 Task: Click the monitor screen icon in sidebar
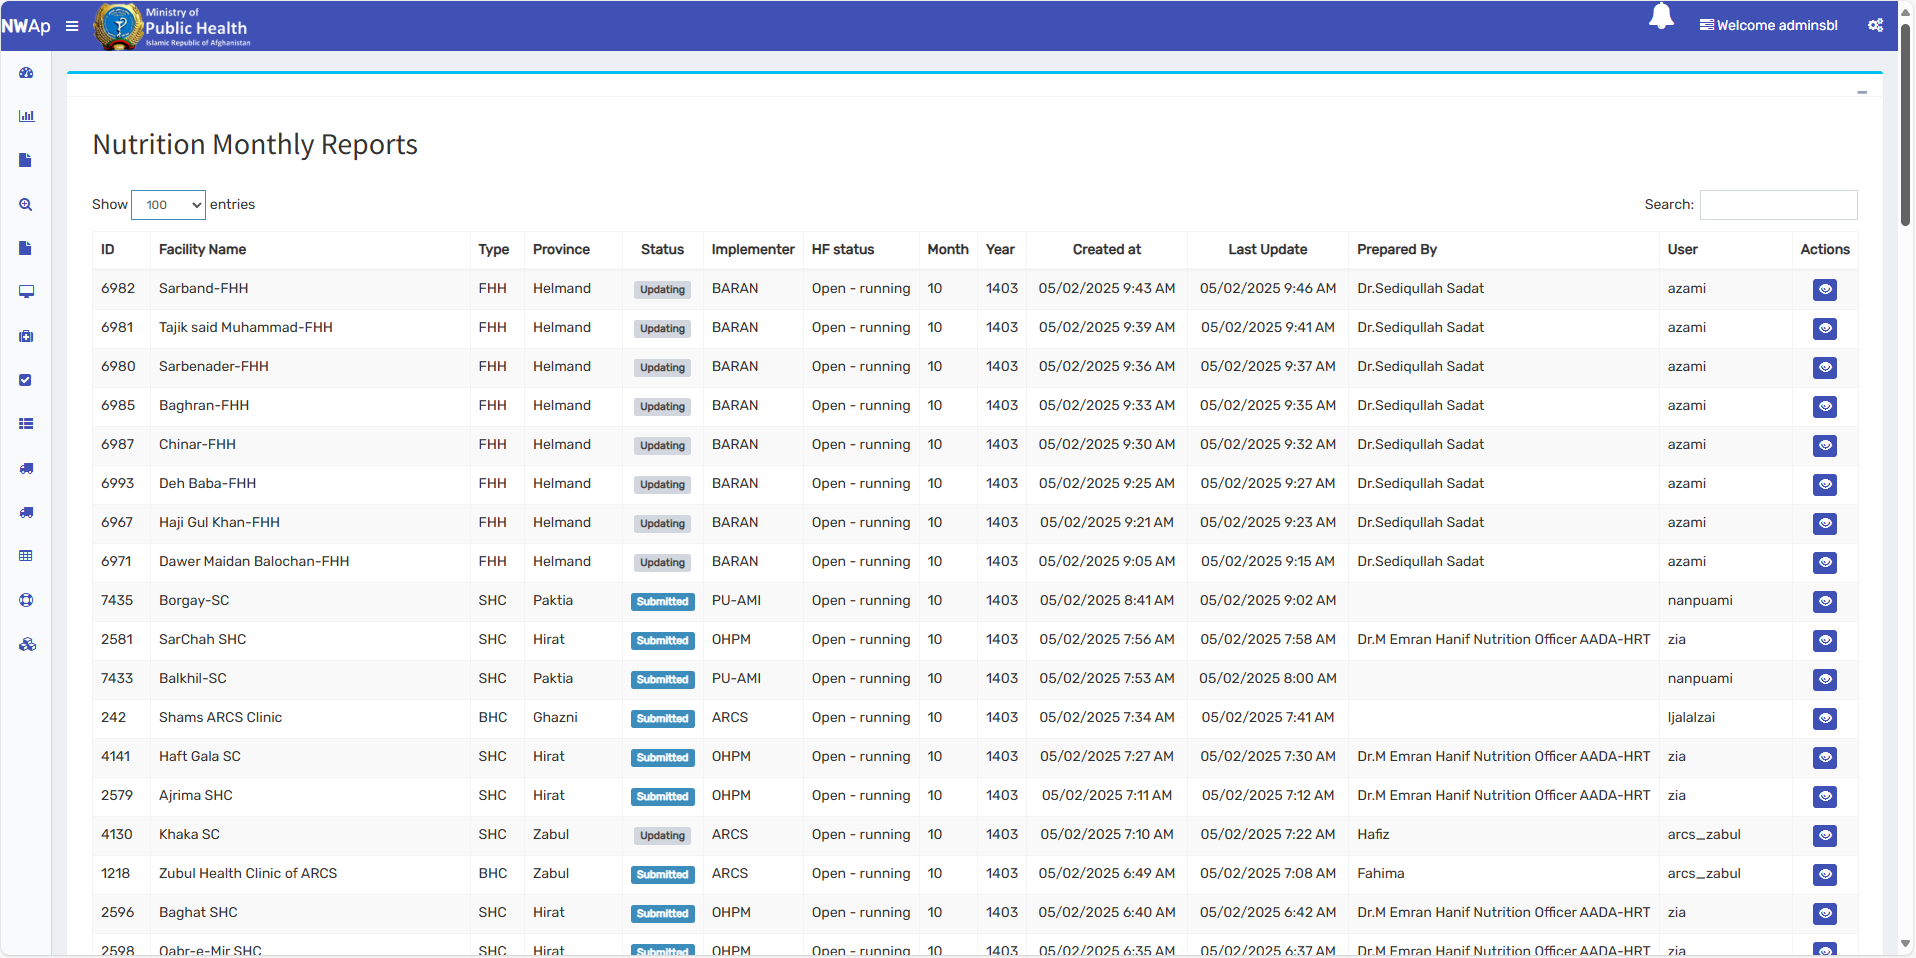tap(26, 292)
